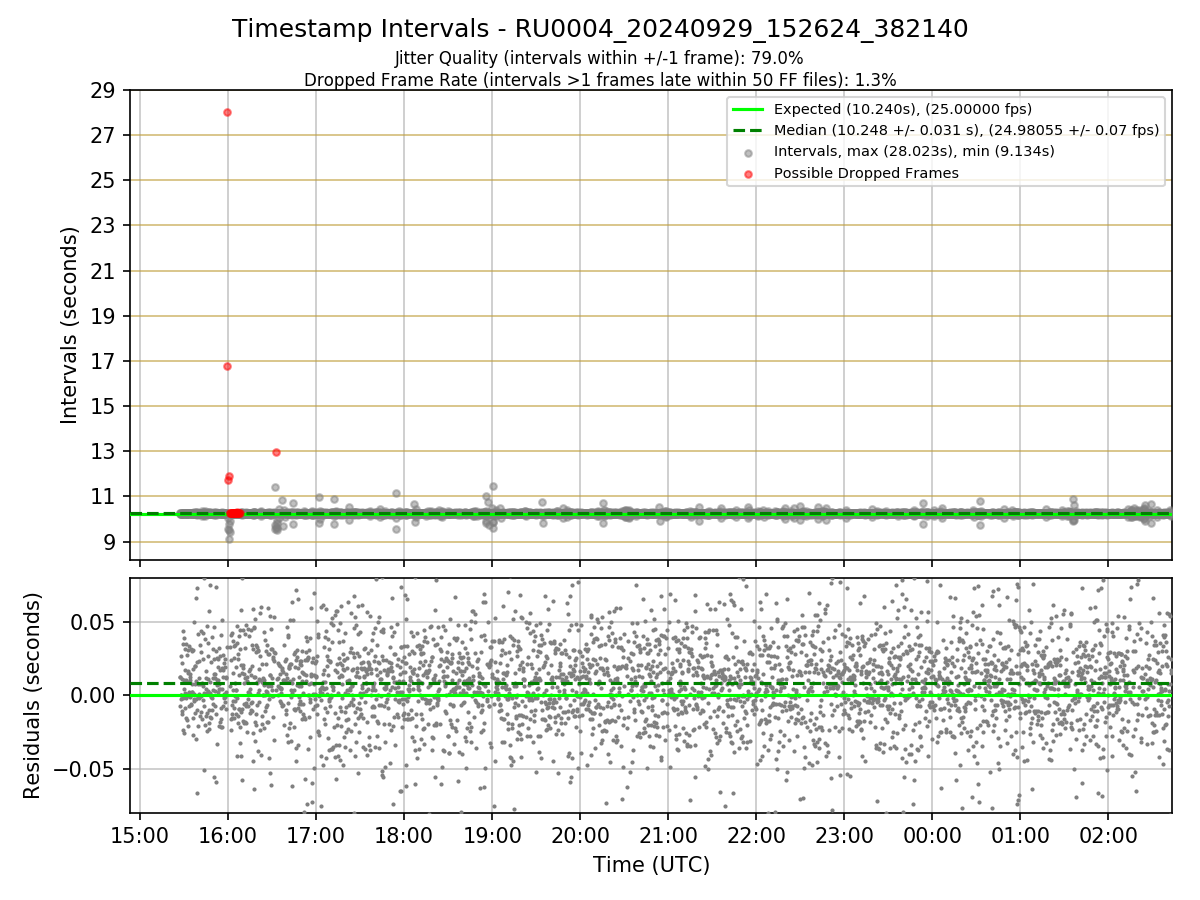Click the red dropped-frame point near 17 seconds
The height and width of the screenshot is (900, 1200).
tap(228, 366)
